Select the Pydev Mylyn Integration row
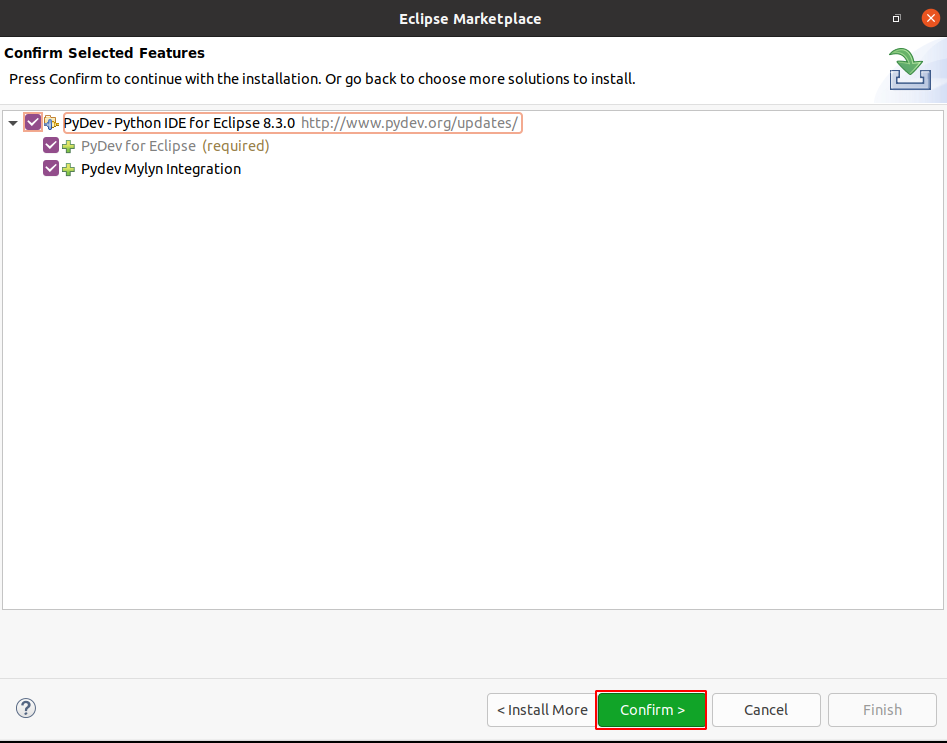This screenshot has height=743, width=947. 161,169
